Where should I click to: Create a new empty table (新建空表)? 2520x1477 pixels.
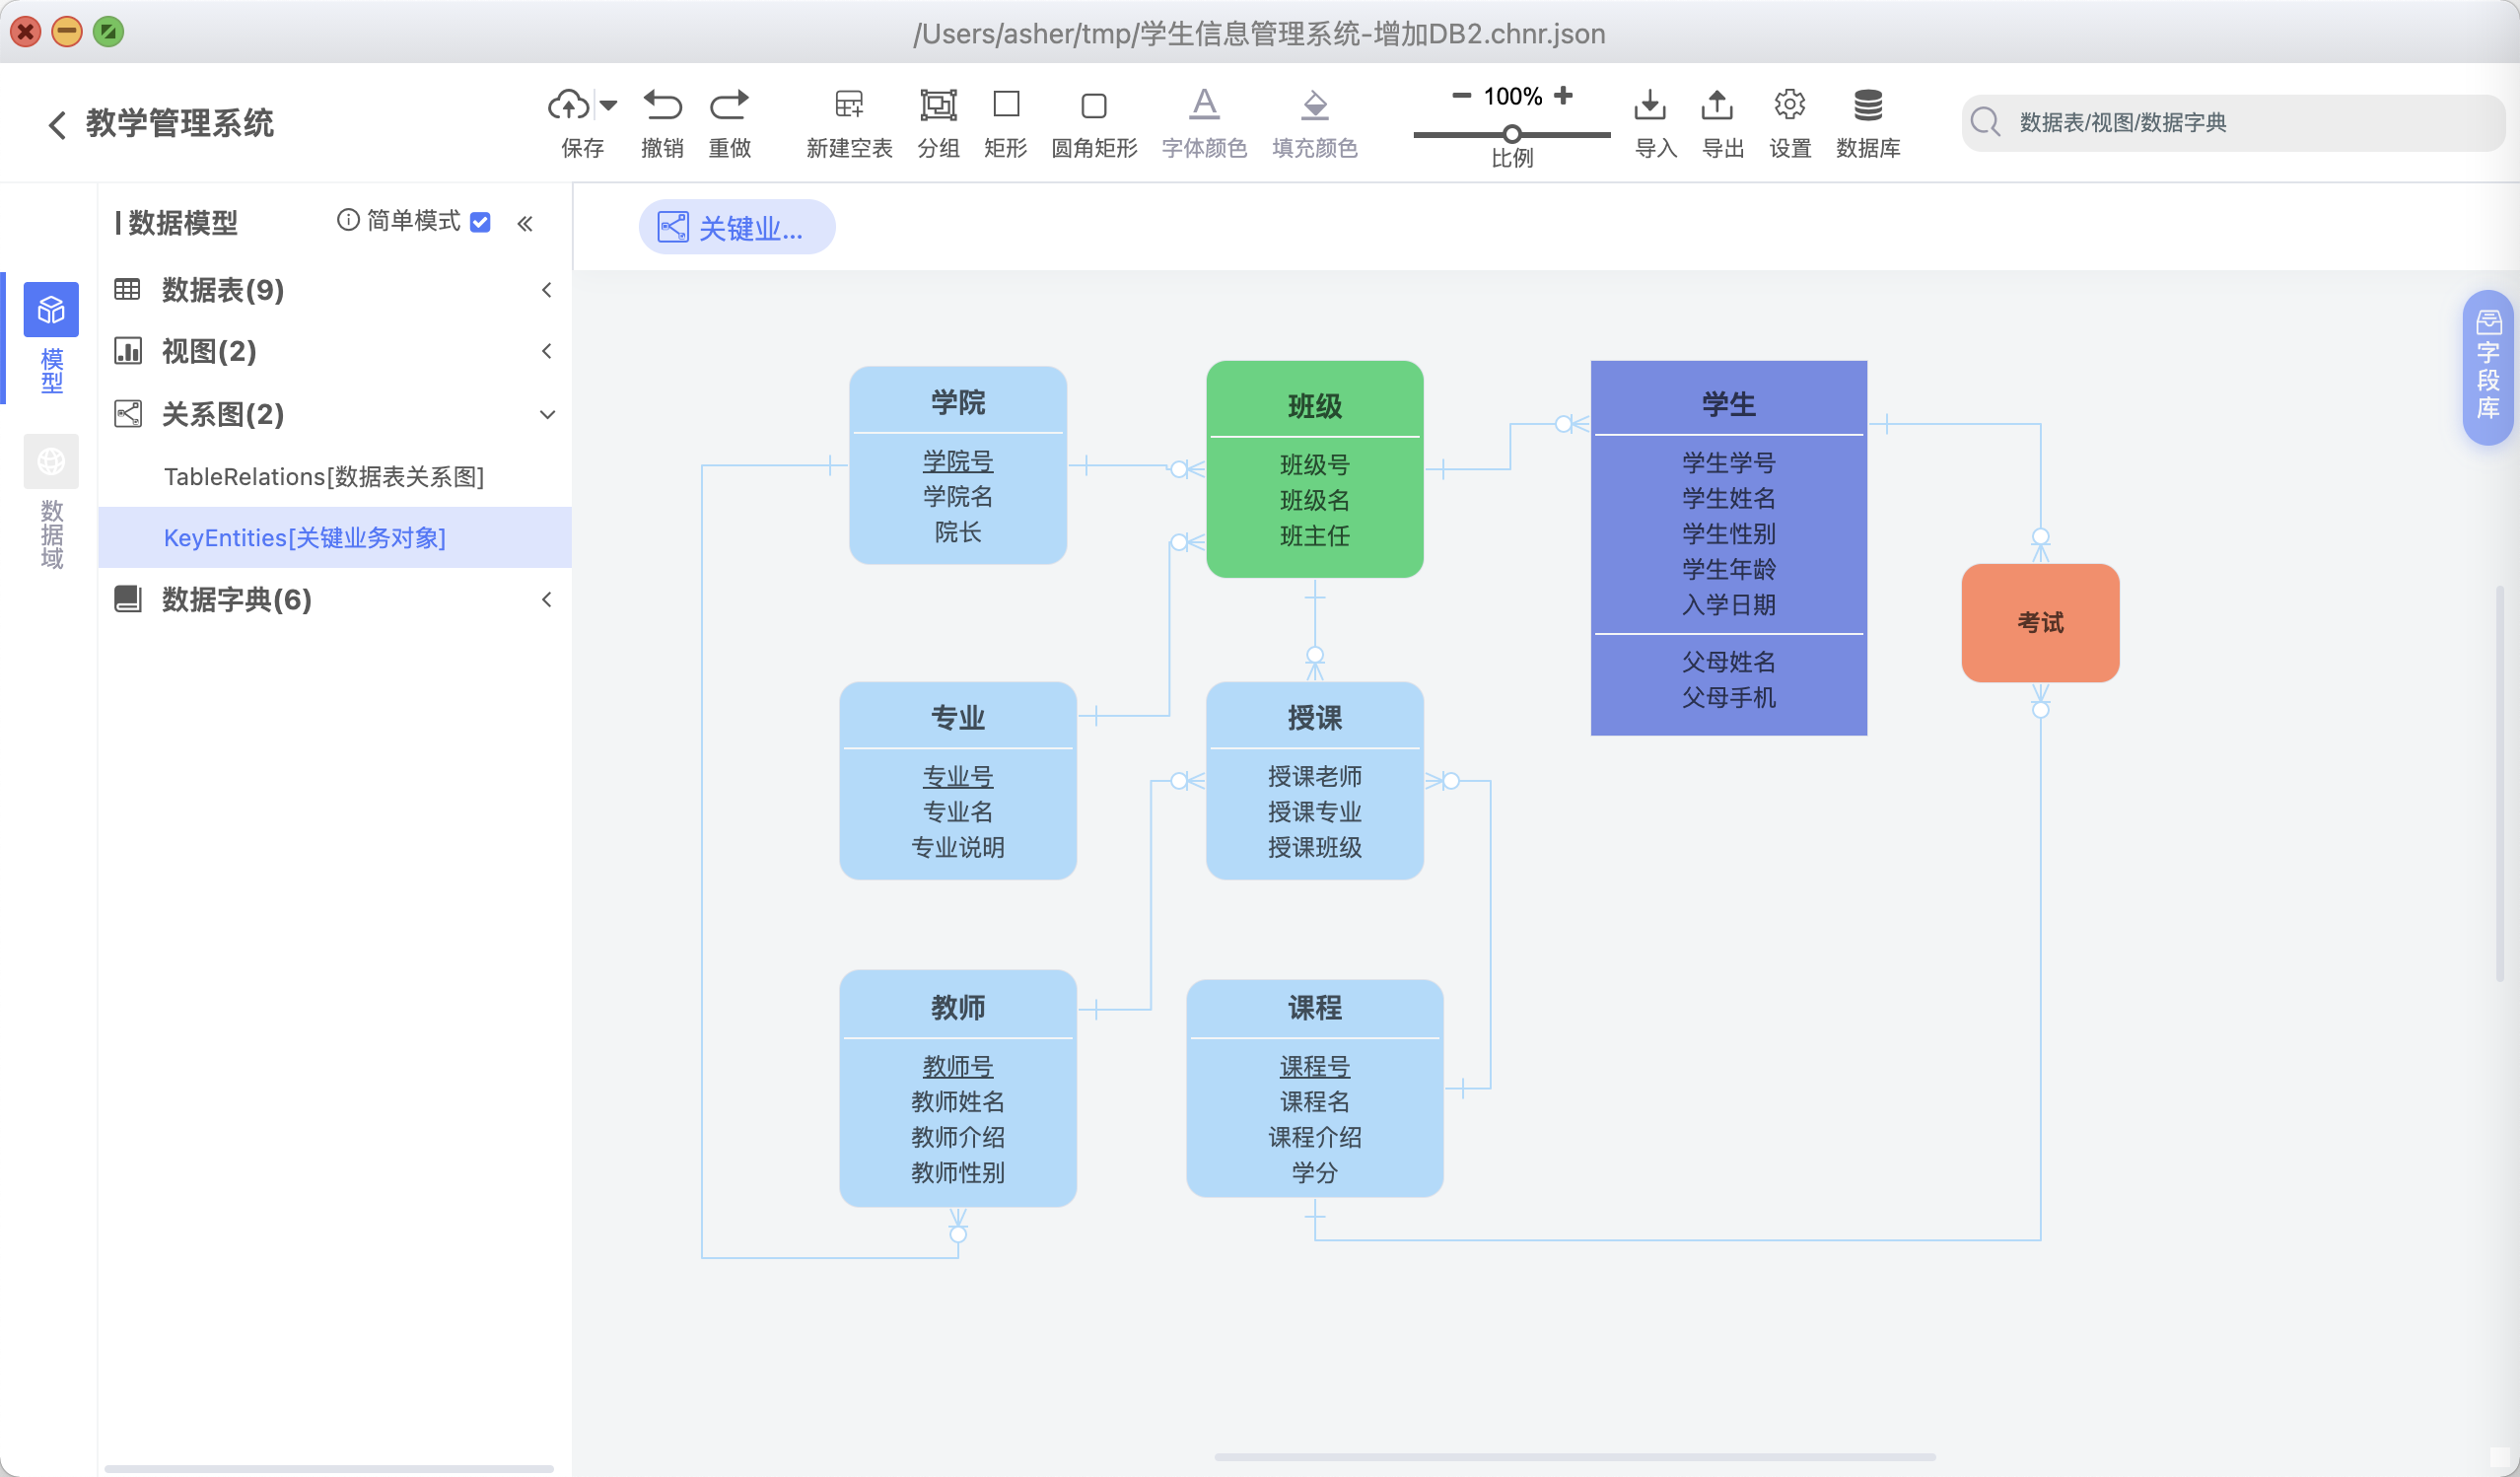point(849,104)
